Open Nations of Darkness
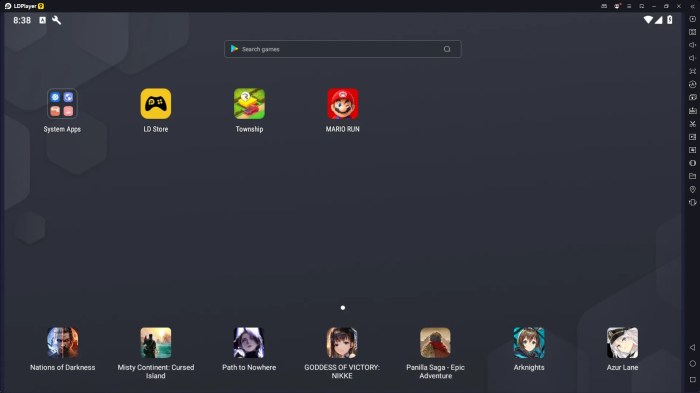 pos(62,343)
